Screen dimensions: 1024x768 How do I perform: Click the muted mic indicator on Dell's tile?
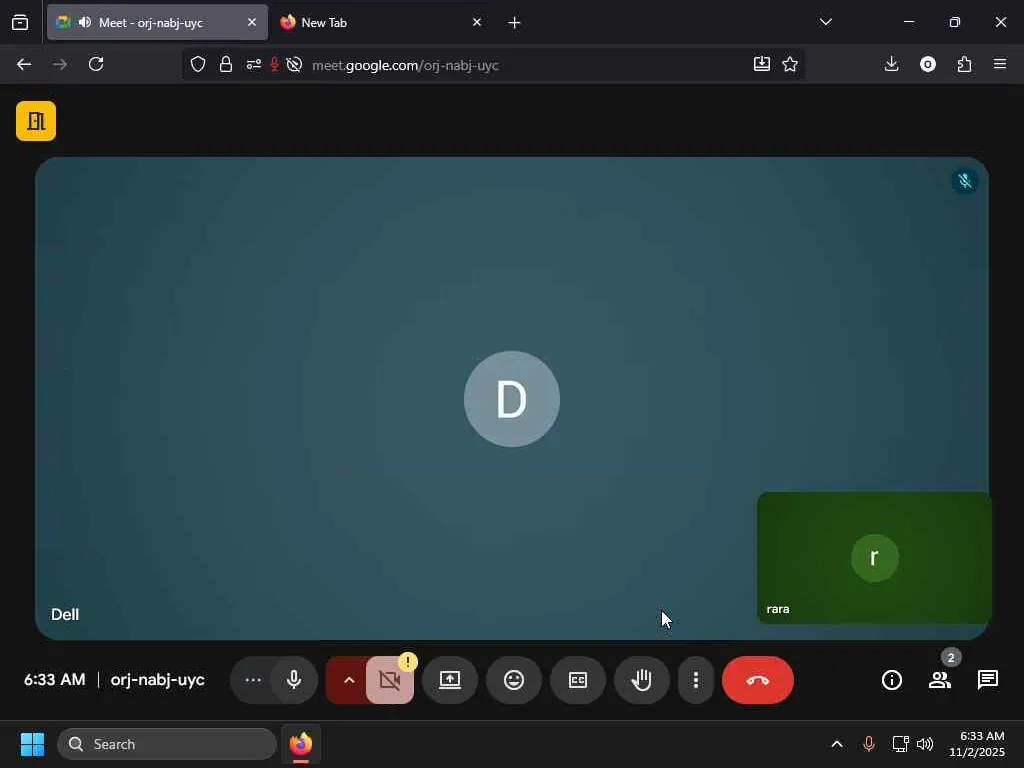coord(965,181)
